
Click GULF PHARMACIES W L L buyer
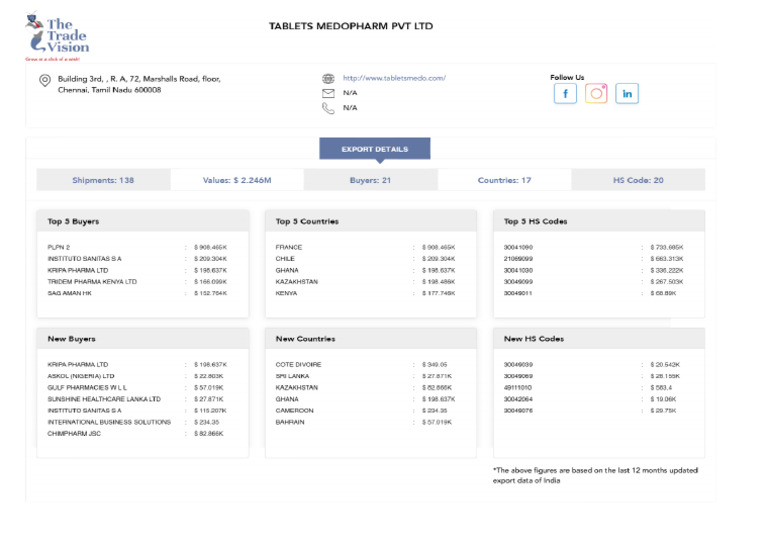pos(87,387)
